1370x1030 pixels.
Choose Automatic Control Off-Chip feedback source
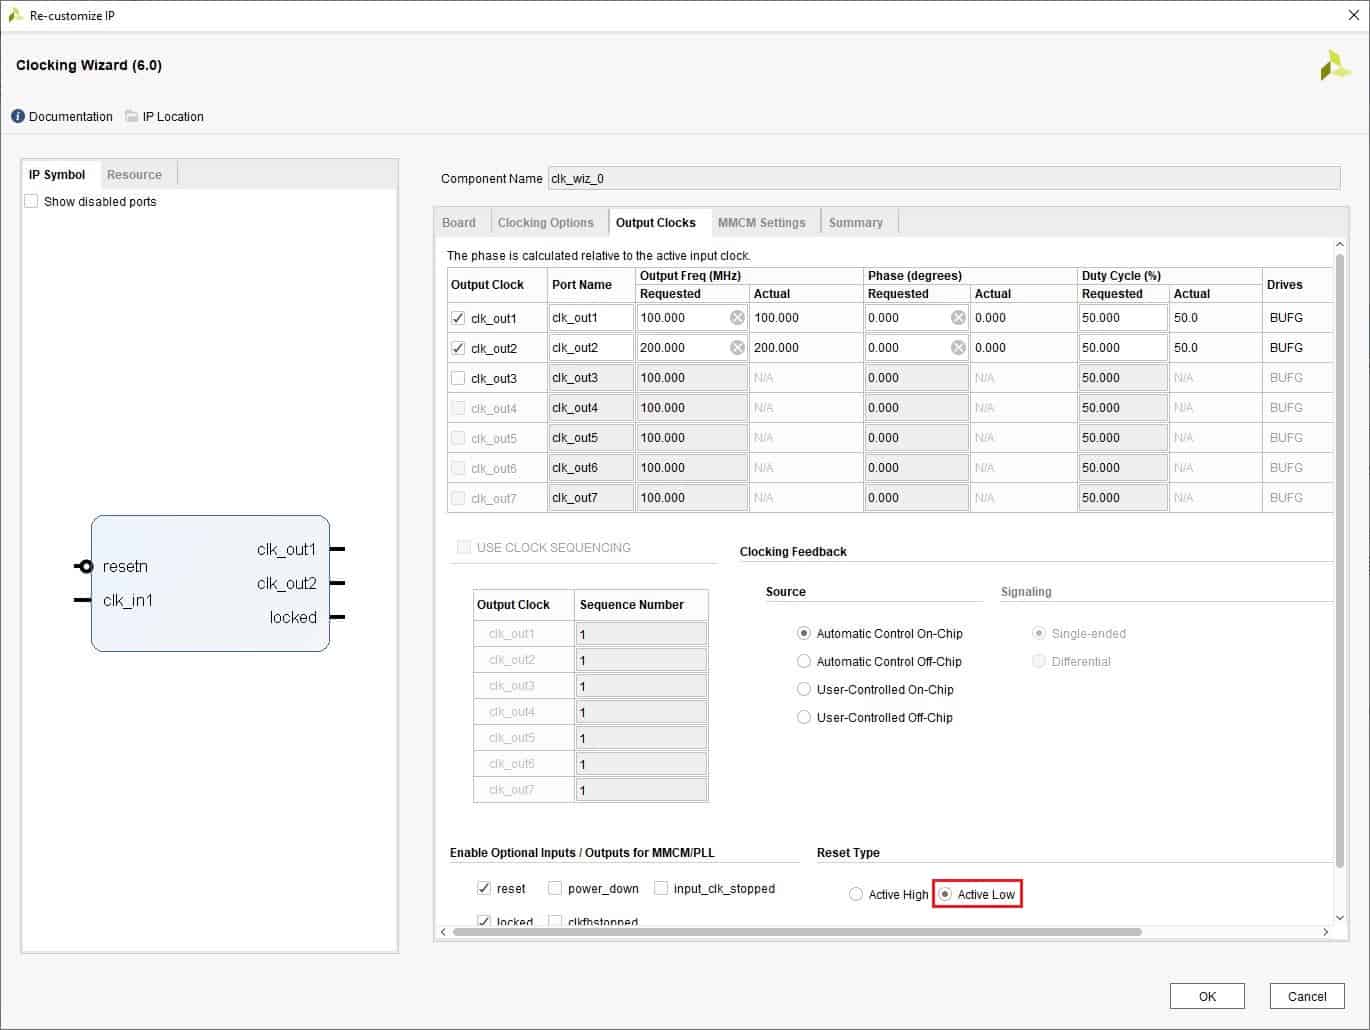[x=804, y=662]
